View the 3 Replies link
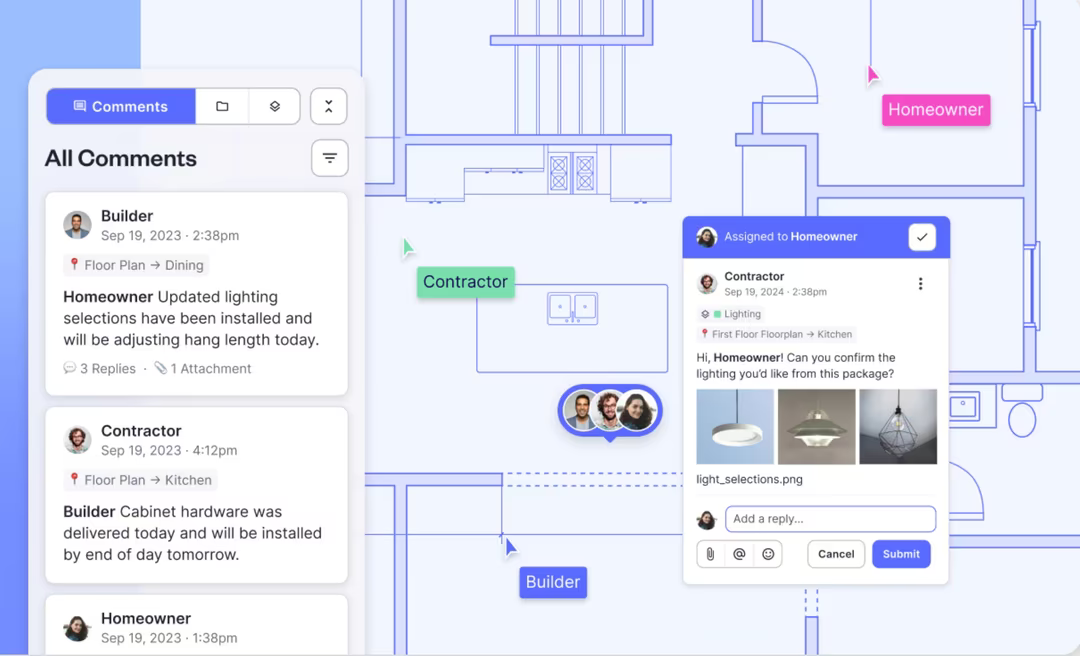Screen dimensions: 1080x656 [x=100, y=369]
